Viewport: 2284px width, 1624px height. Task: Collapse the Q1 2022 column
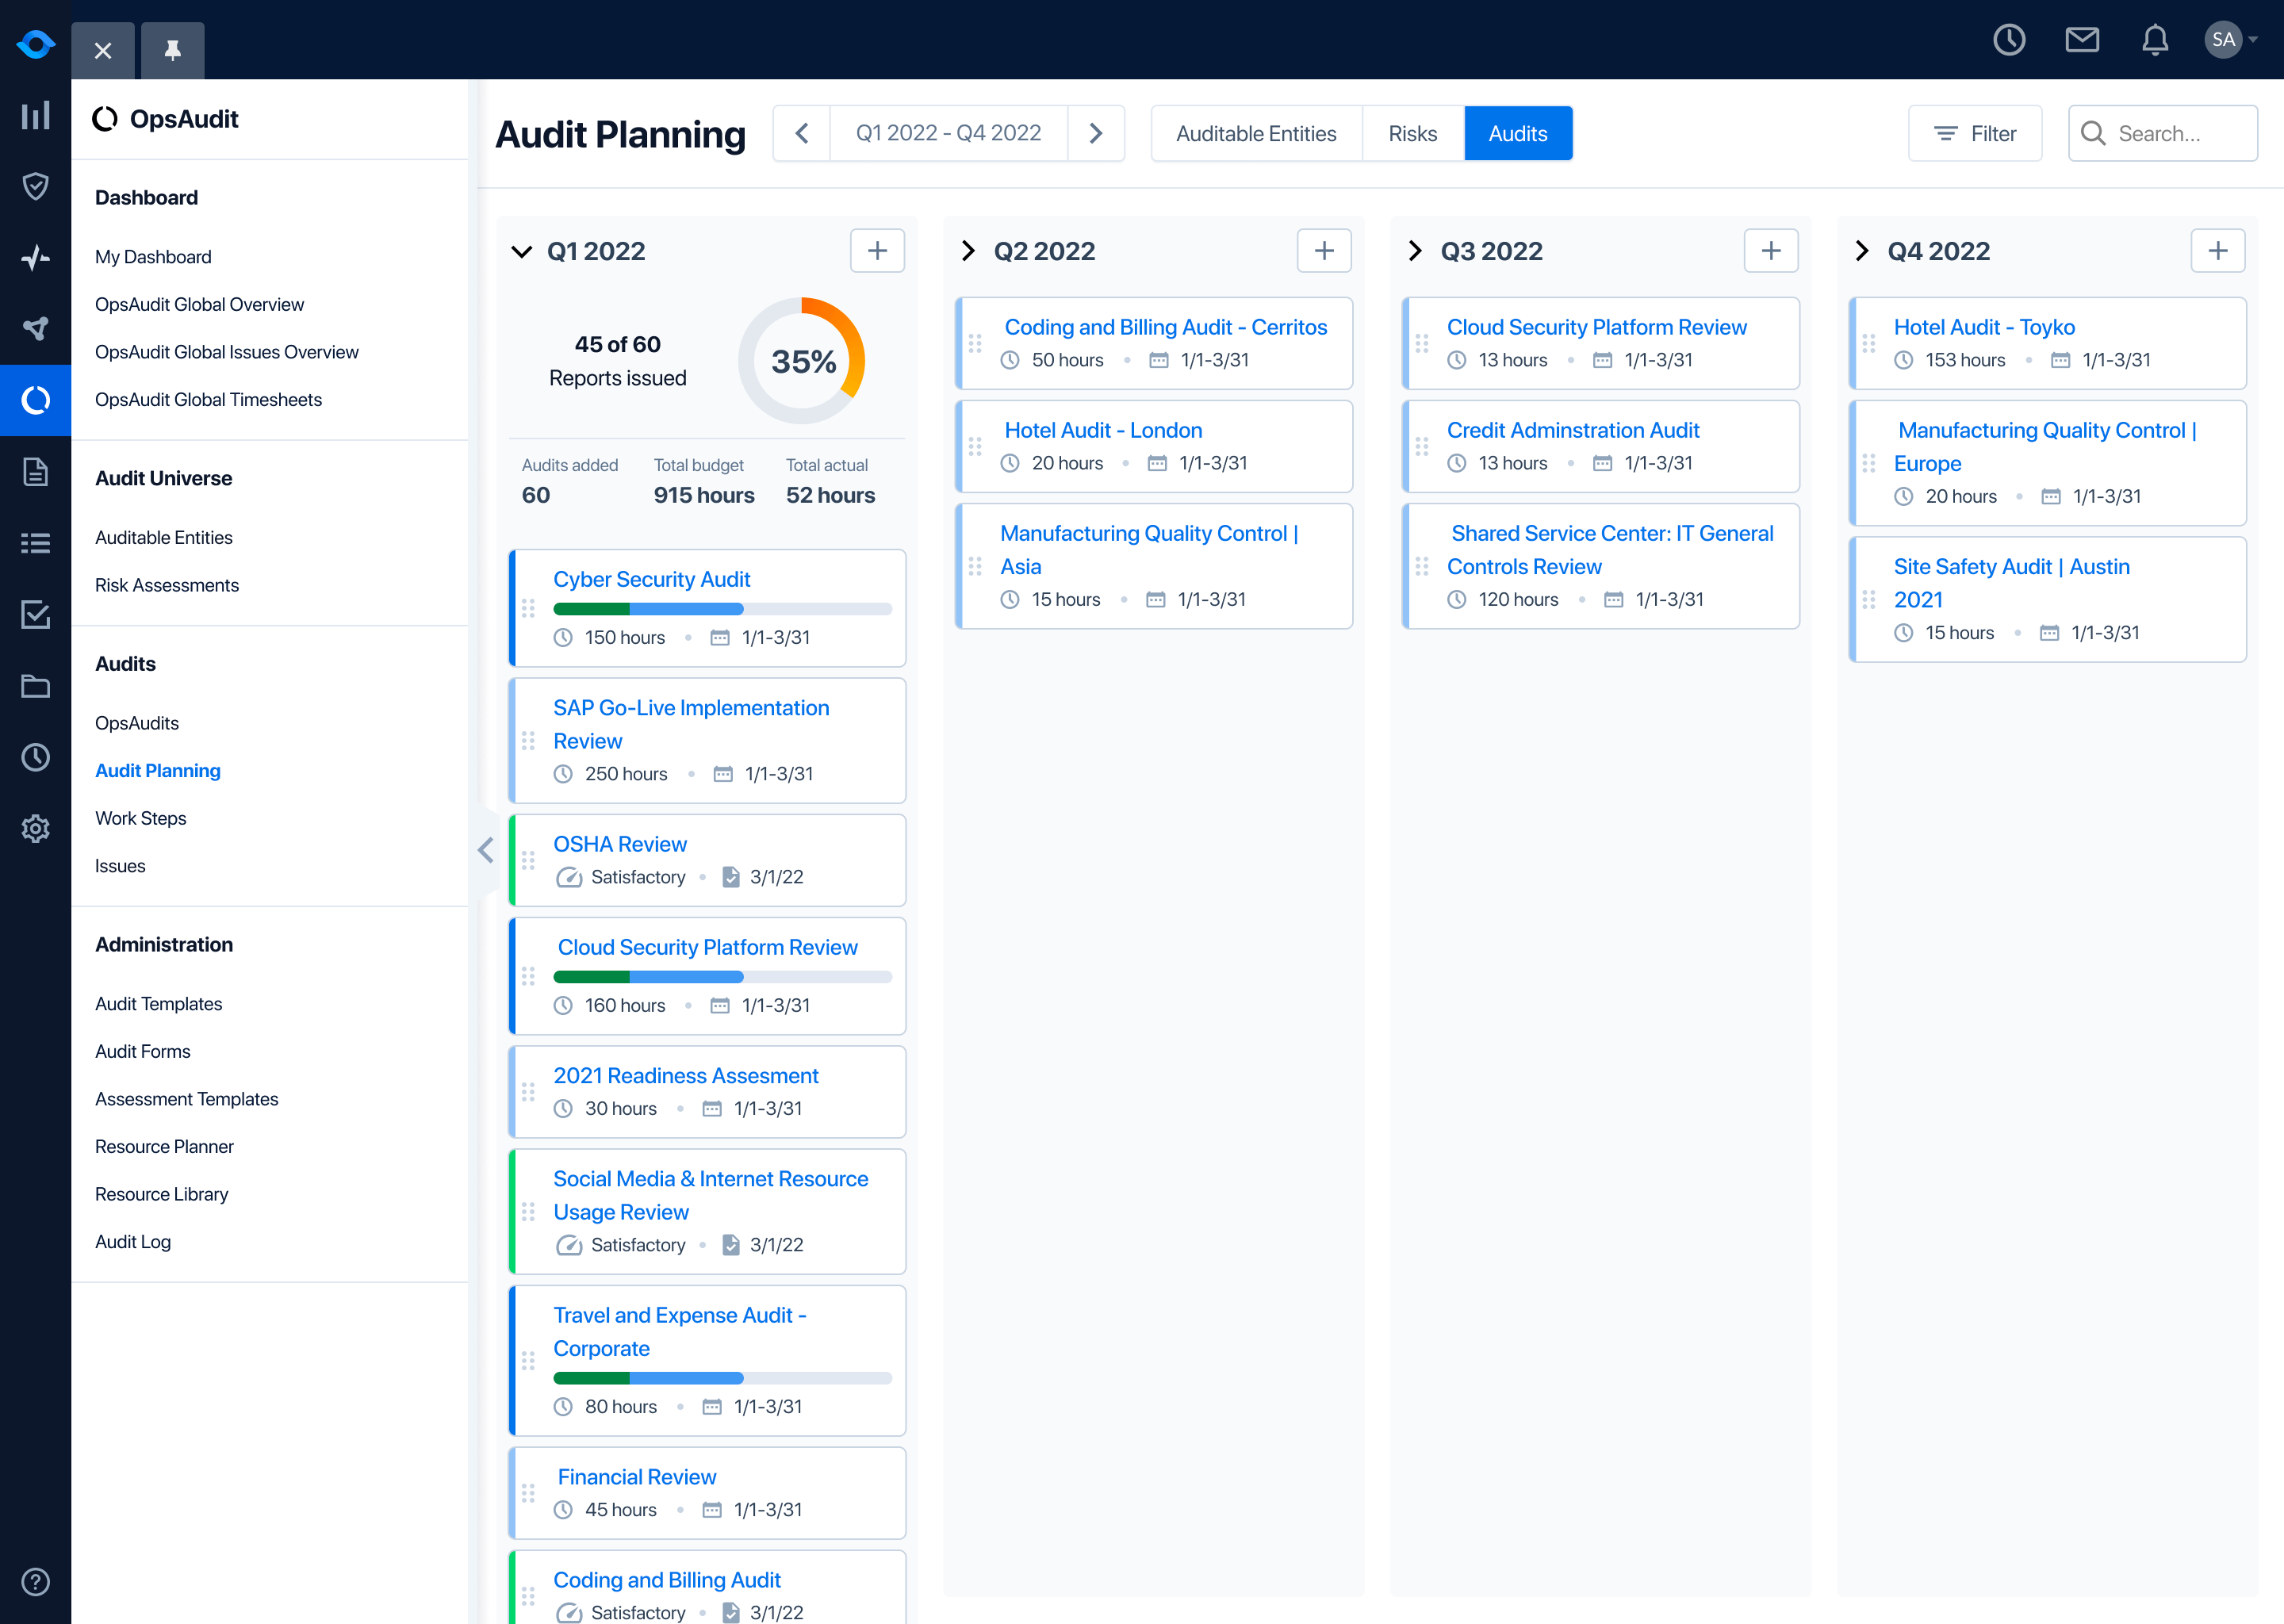522,251
